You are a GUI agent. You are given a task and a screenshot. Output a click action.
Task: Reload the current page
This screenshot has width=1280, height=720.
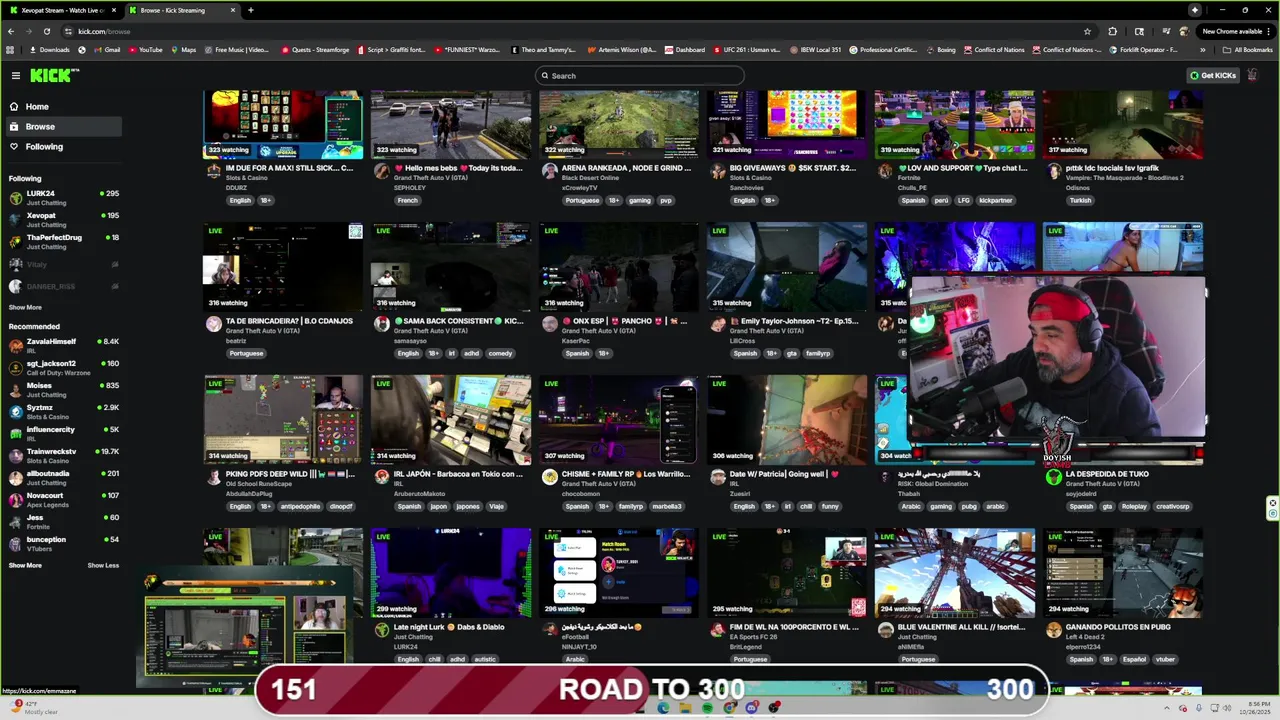coord(46,31)
